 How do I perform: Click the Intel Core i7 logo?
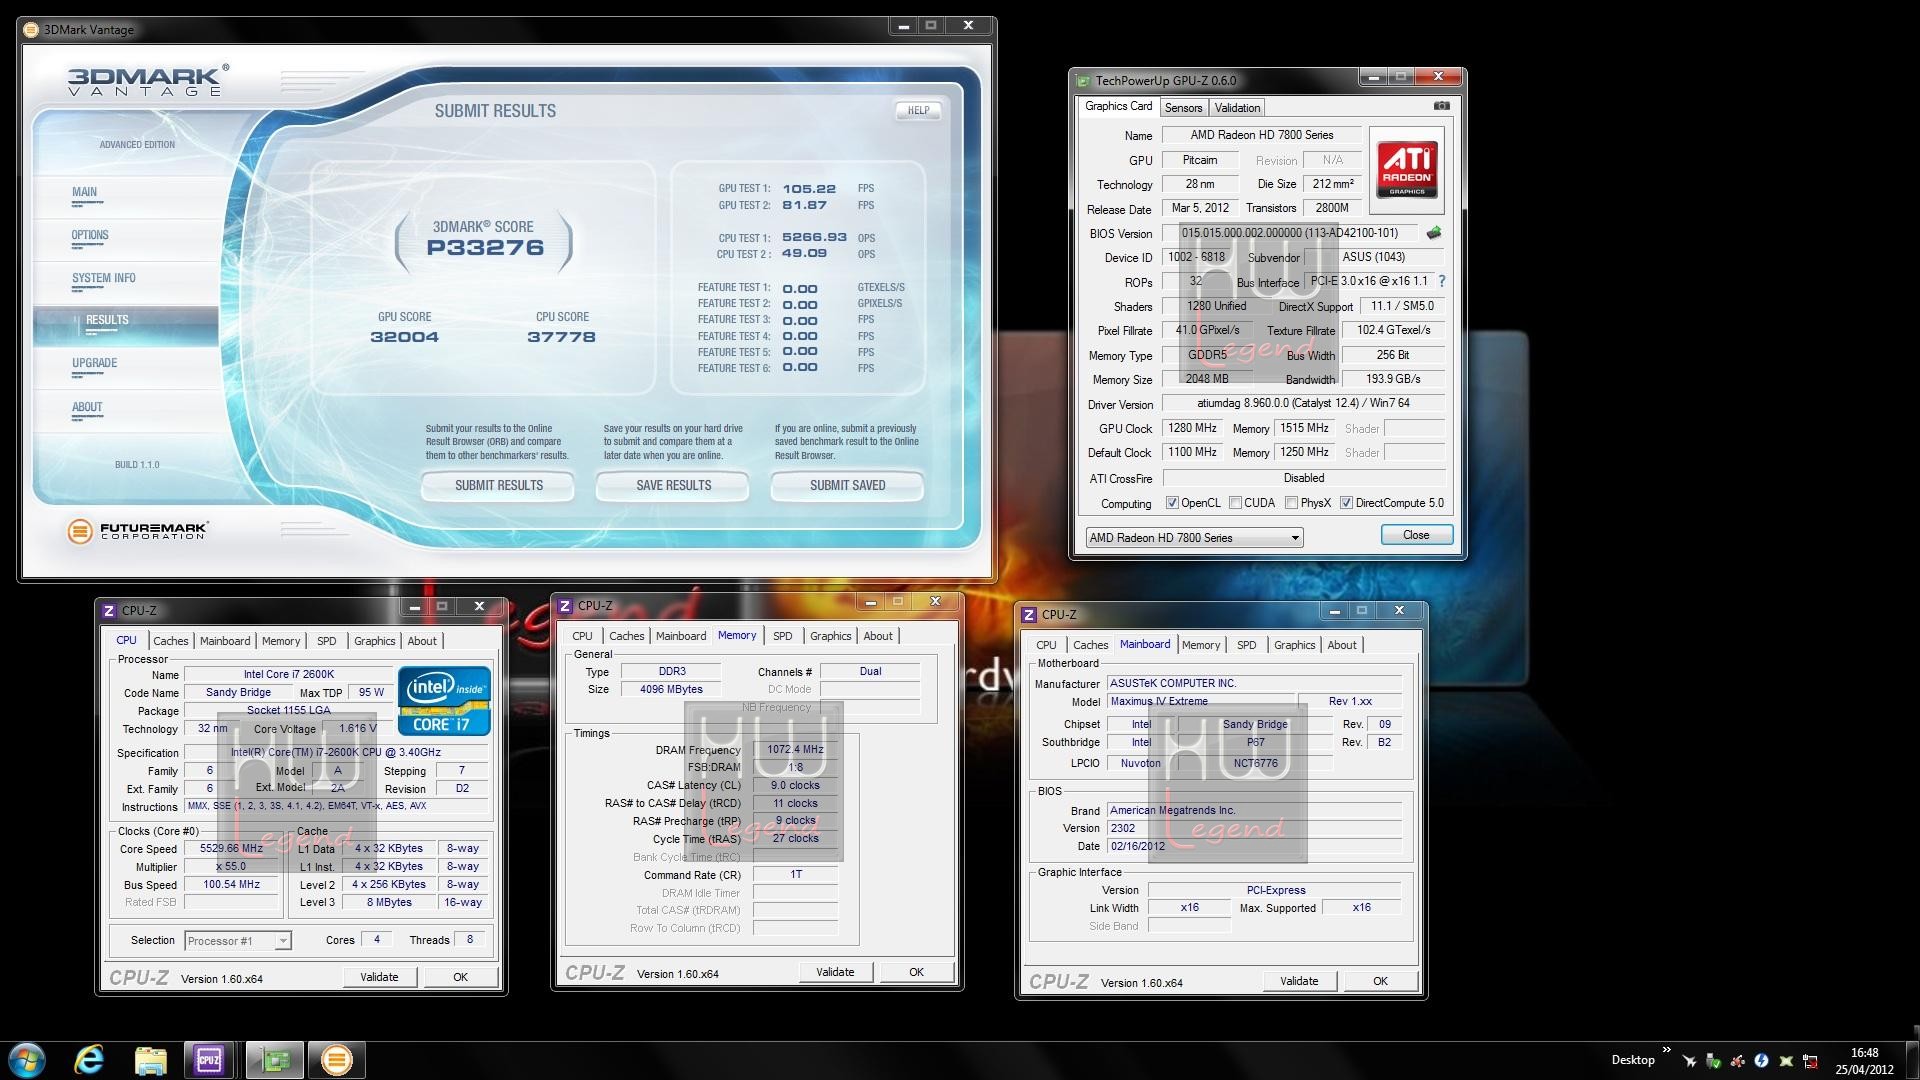tap(444, 701)
